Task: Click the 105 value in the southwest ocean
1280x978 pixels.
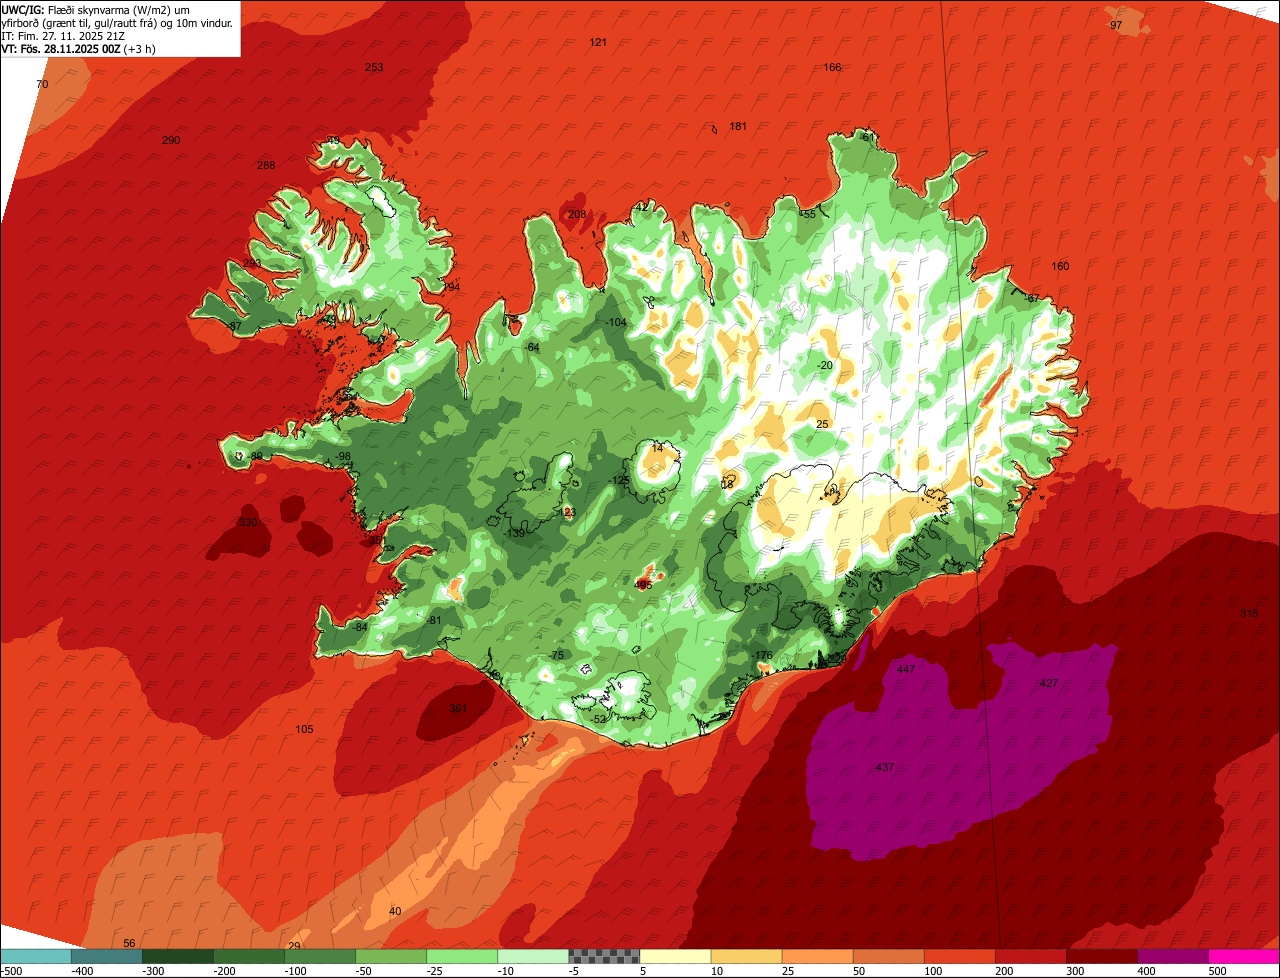Action: [x=304, y=729]
